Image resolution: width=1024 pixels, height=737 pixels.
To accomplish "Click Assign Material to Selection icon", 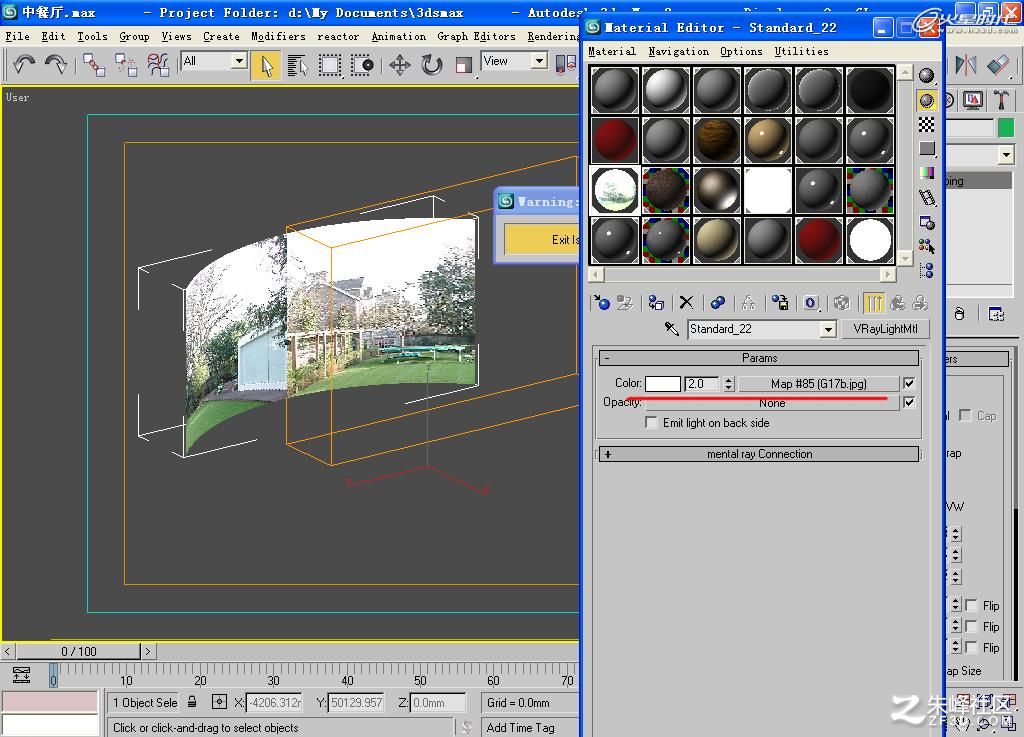I will 656,302.
